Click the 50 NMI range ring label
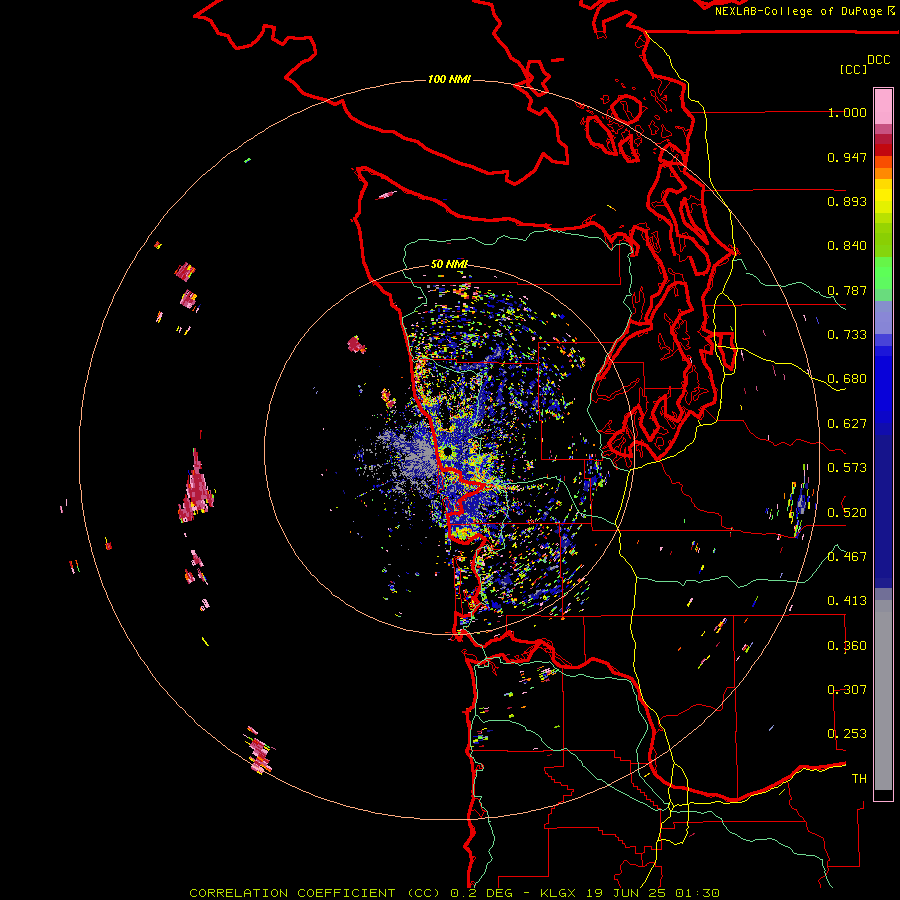The image size is (900, 900). point(449,264)
